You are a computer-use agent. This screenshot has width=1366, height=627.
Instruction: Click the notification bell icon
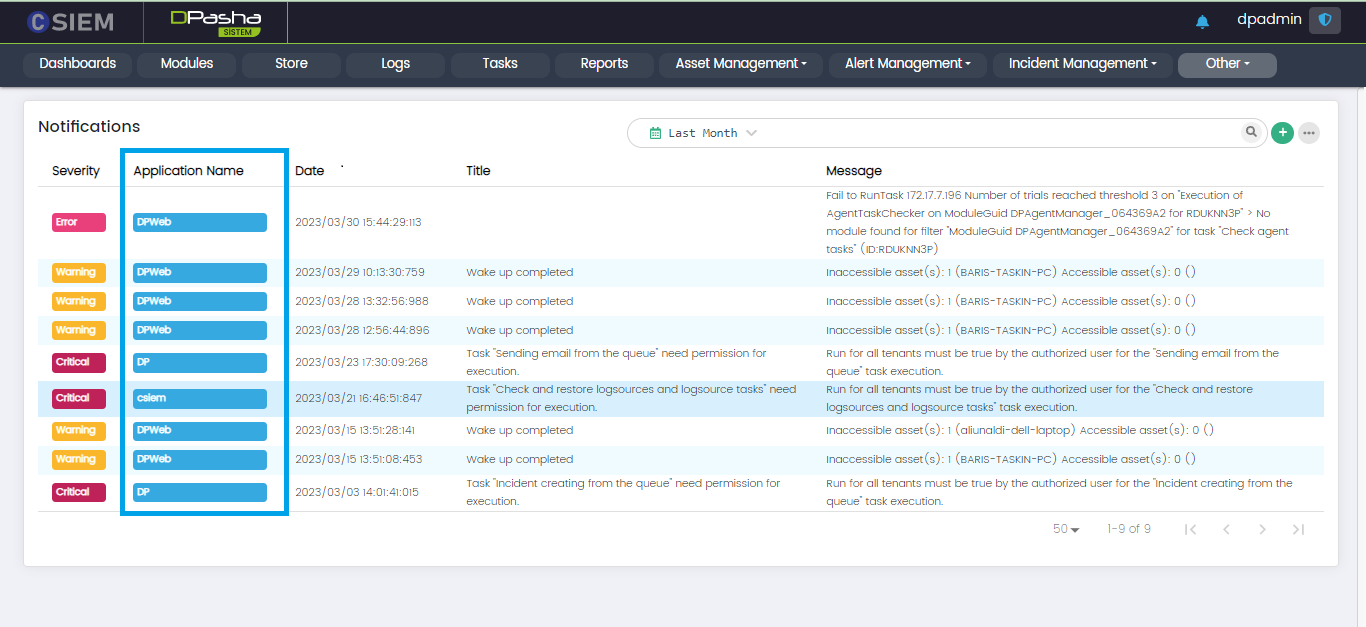1202,21
